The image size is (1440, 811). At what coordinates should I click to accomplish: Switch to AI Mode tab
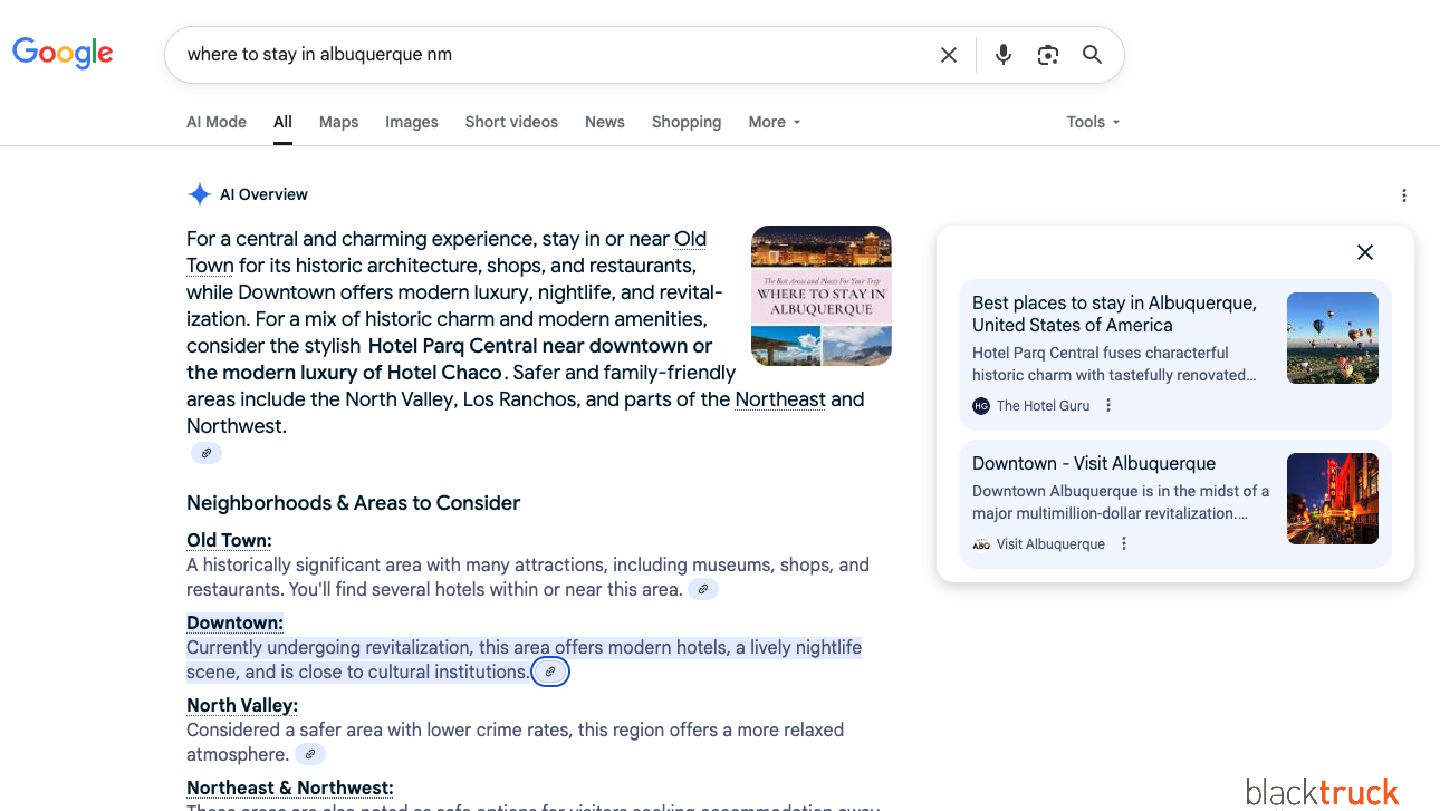[x=217, y=122]
